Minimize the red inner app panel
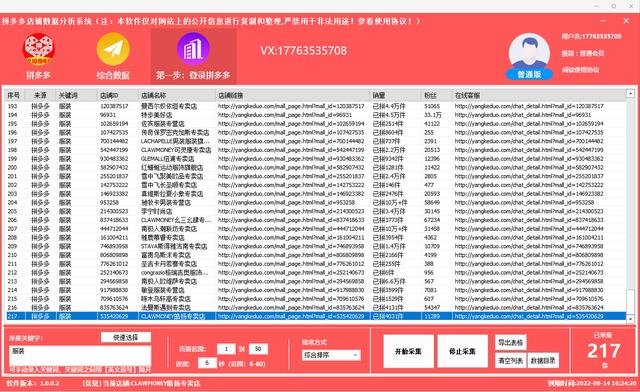The image size is (640, 392). [603, 20]
